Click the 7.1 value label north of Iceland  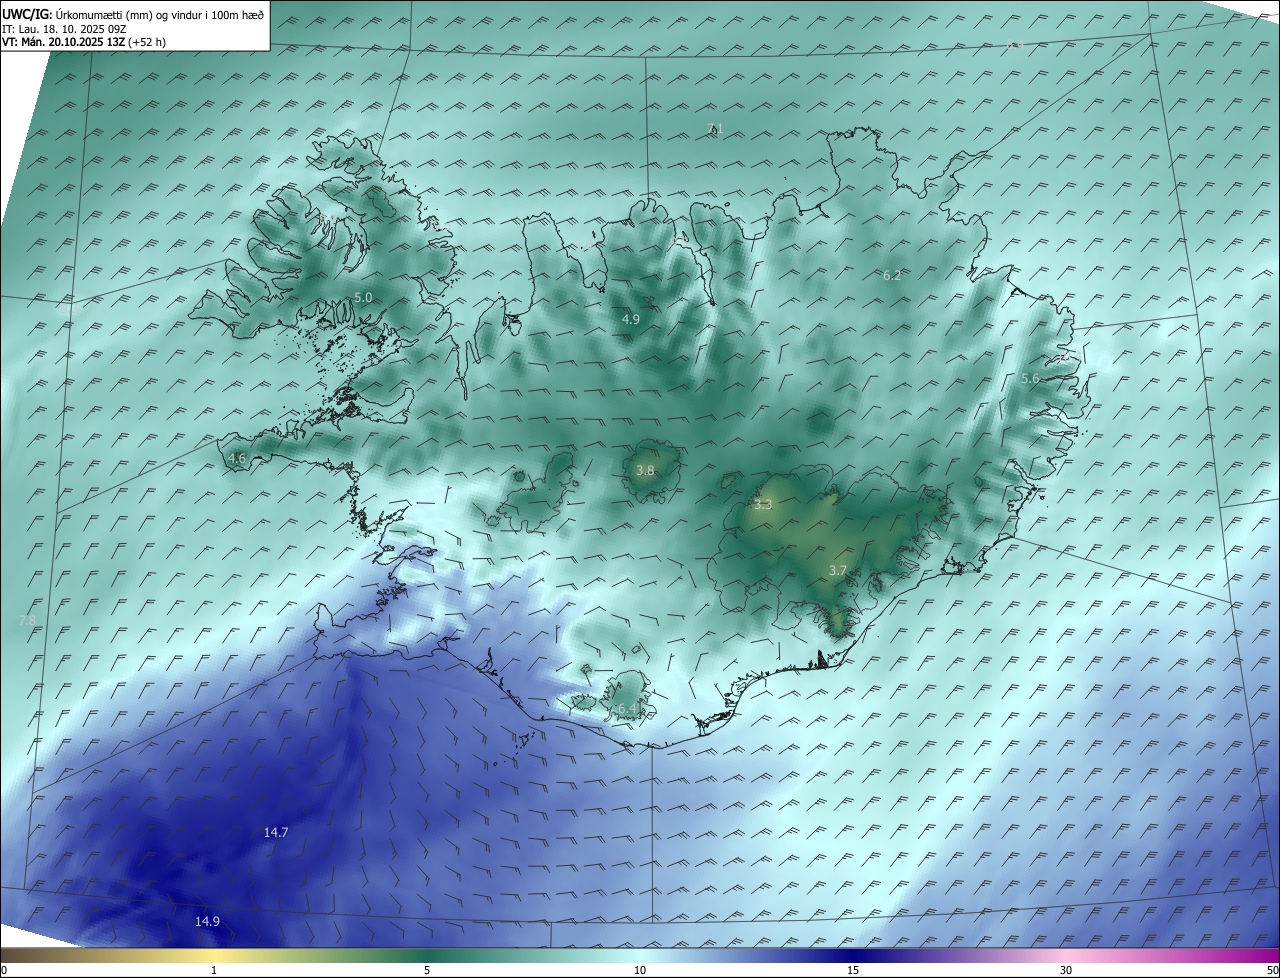point(714,128)
